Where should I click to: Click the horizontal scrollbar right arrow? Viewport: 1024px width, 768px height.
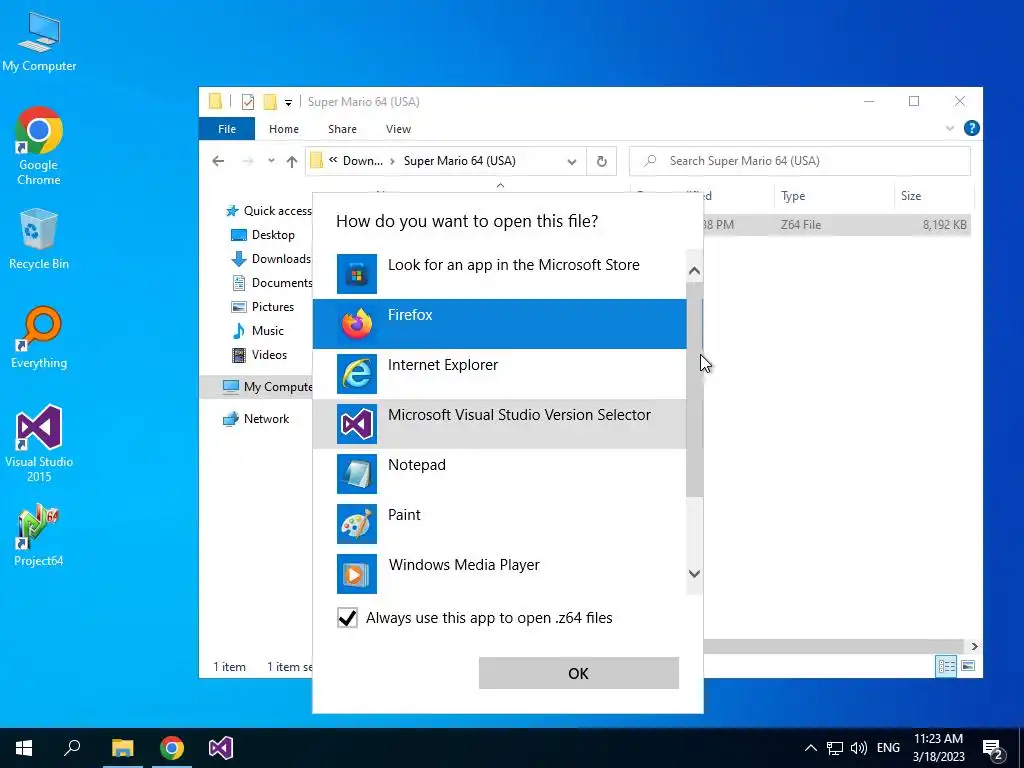[974, 646]
